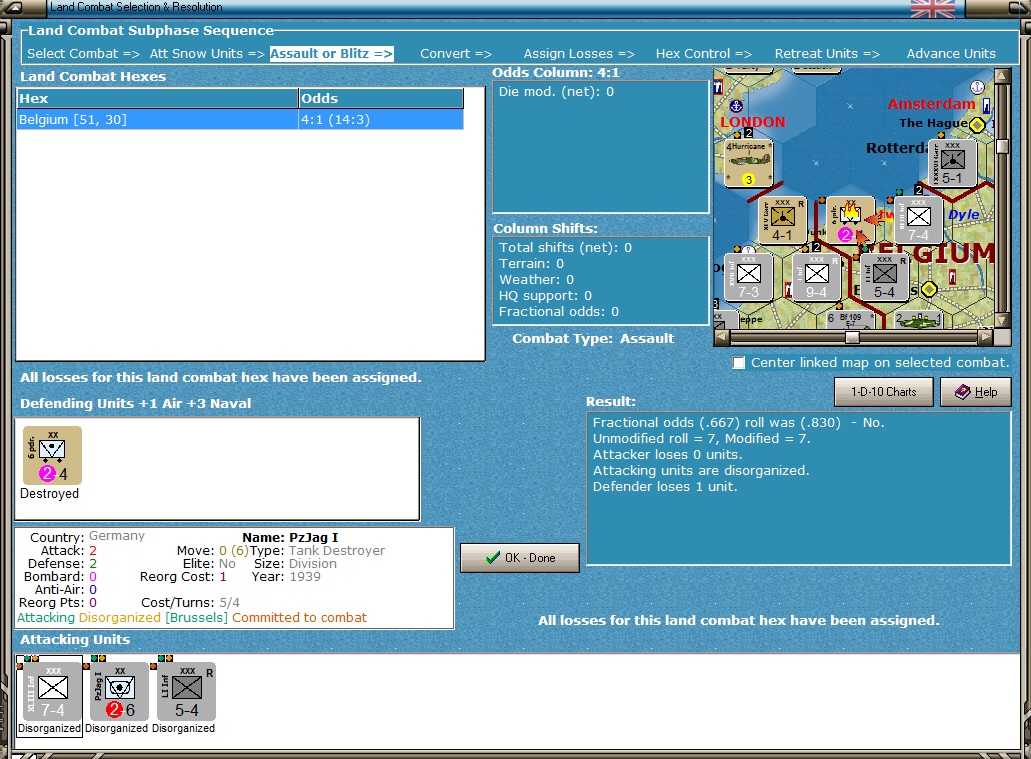
Task: Click the map's scroll-up arrow
Action: (x=1002, y=76)
